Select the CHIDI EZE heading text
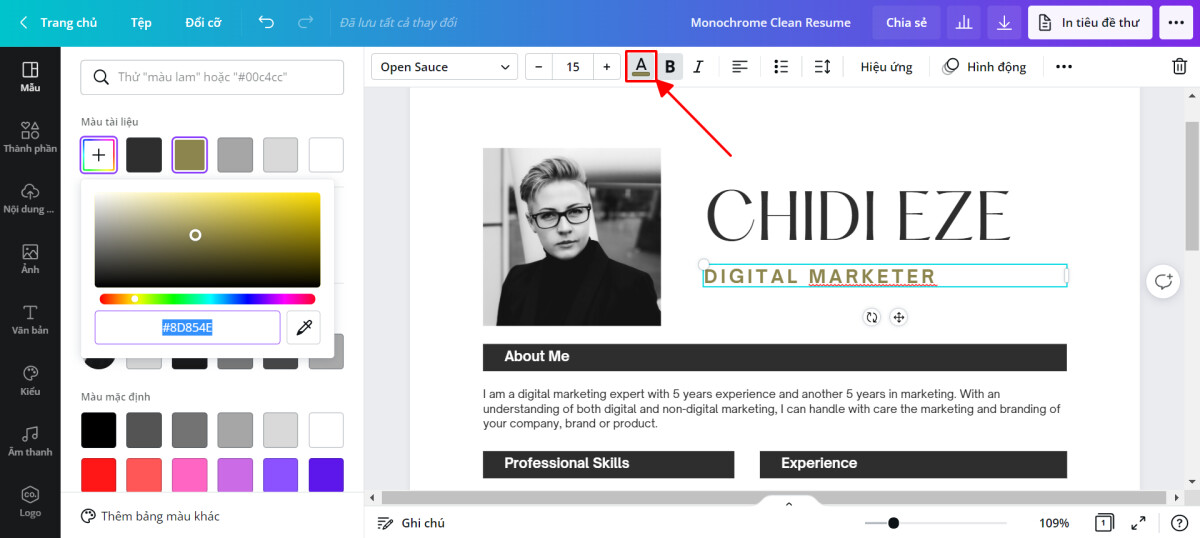Viewport: 1200px width, 538px height. [x=858, y=215]
